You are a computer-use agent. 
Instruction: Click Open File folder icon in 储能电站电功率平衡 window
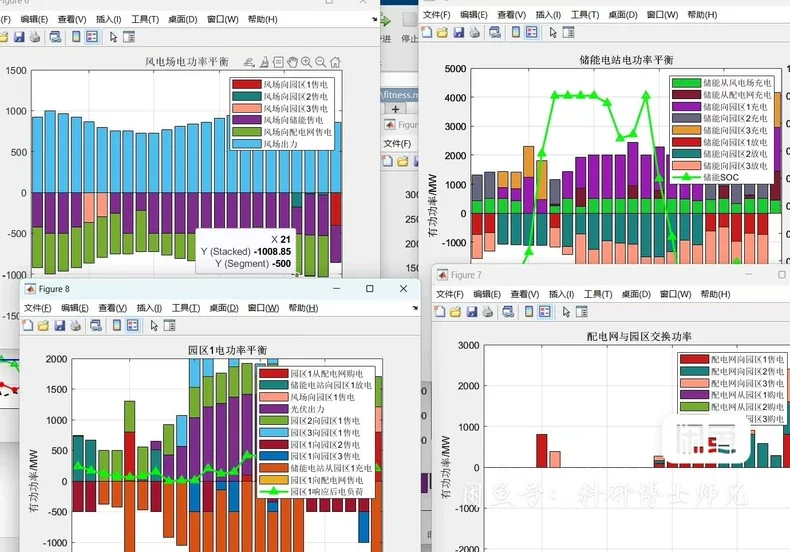coord(442,32)
